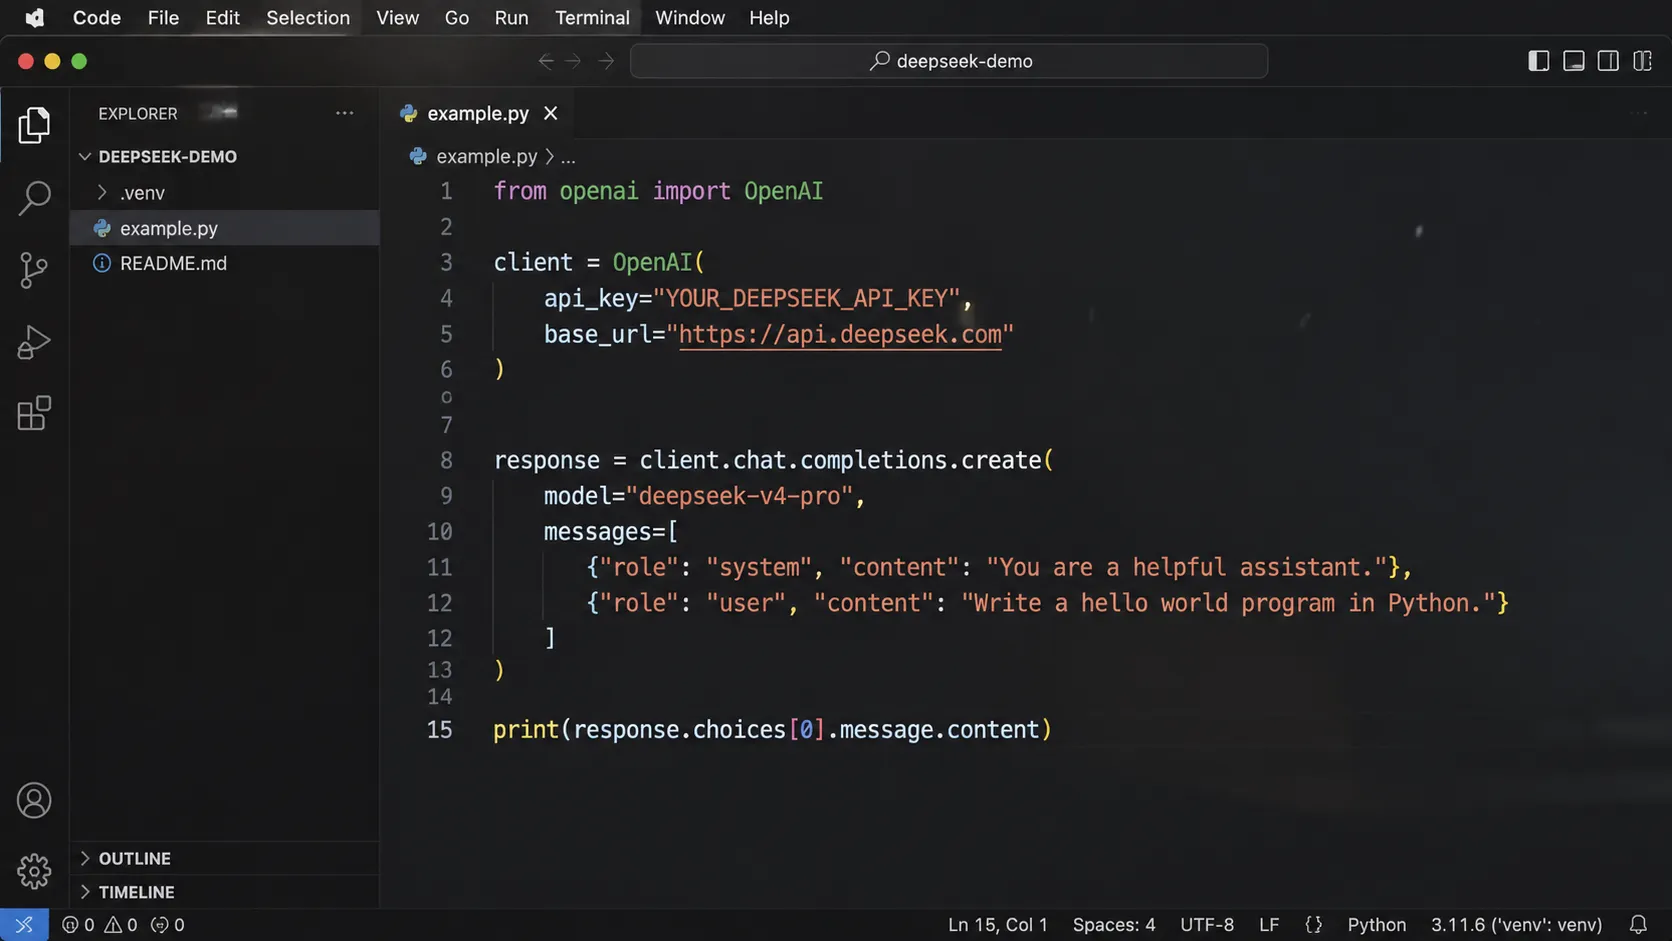The image size is (1672, 941).
Task: Follow the https://api.deepseek.com link
Action: [x=840, y=334]
